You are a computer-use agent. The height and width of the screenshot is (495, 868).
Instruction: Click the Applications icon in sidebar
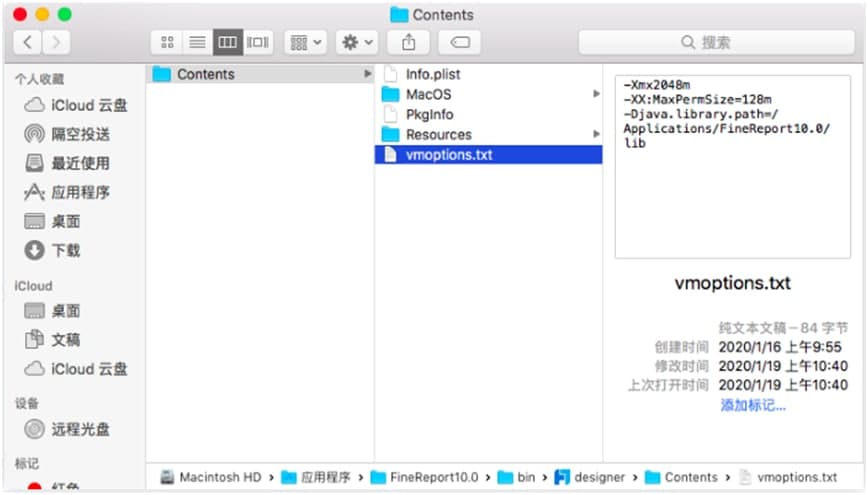(x=34, y=192)
